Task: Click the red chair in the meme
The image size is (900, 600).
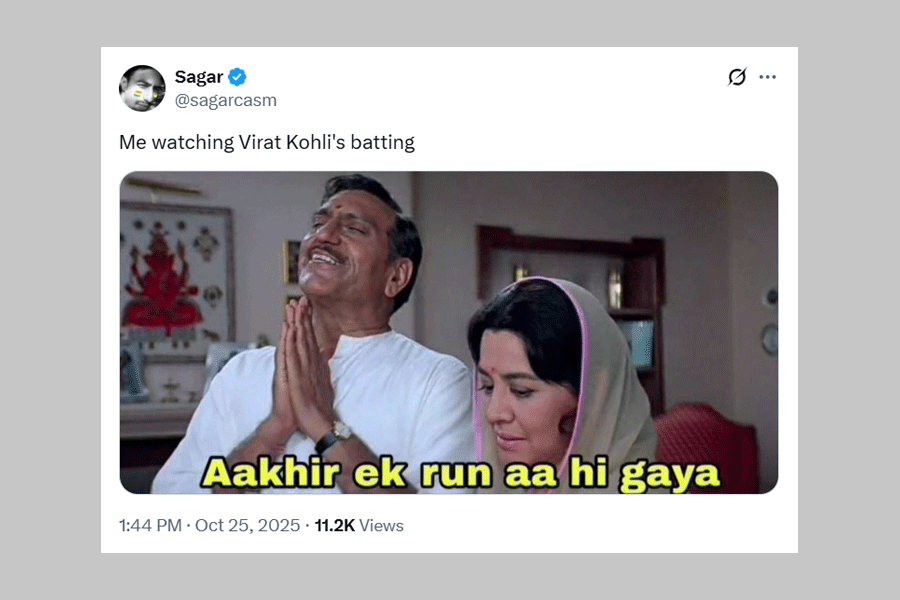Action: pos(707,445)
